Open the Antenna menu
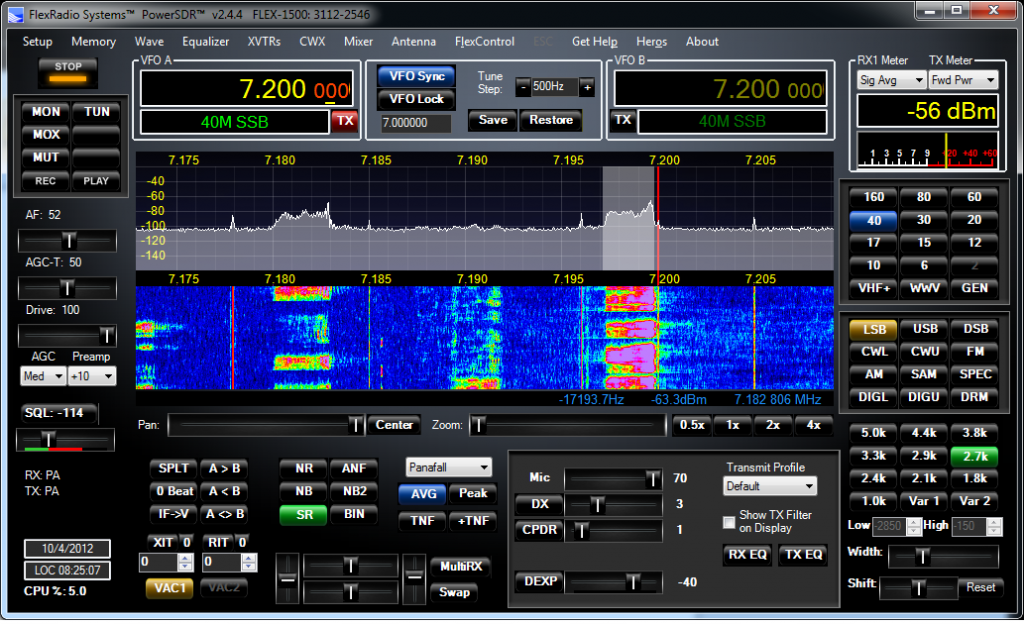Screen dimensions: 1024x624 pyautogui.click(x=413, y=42)
